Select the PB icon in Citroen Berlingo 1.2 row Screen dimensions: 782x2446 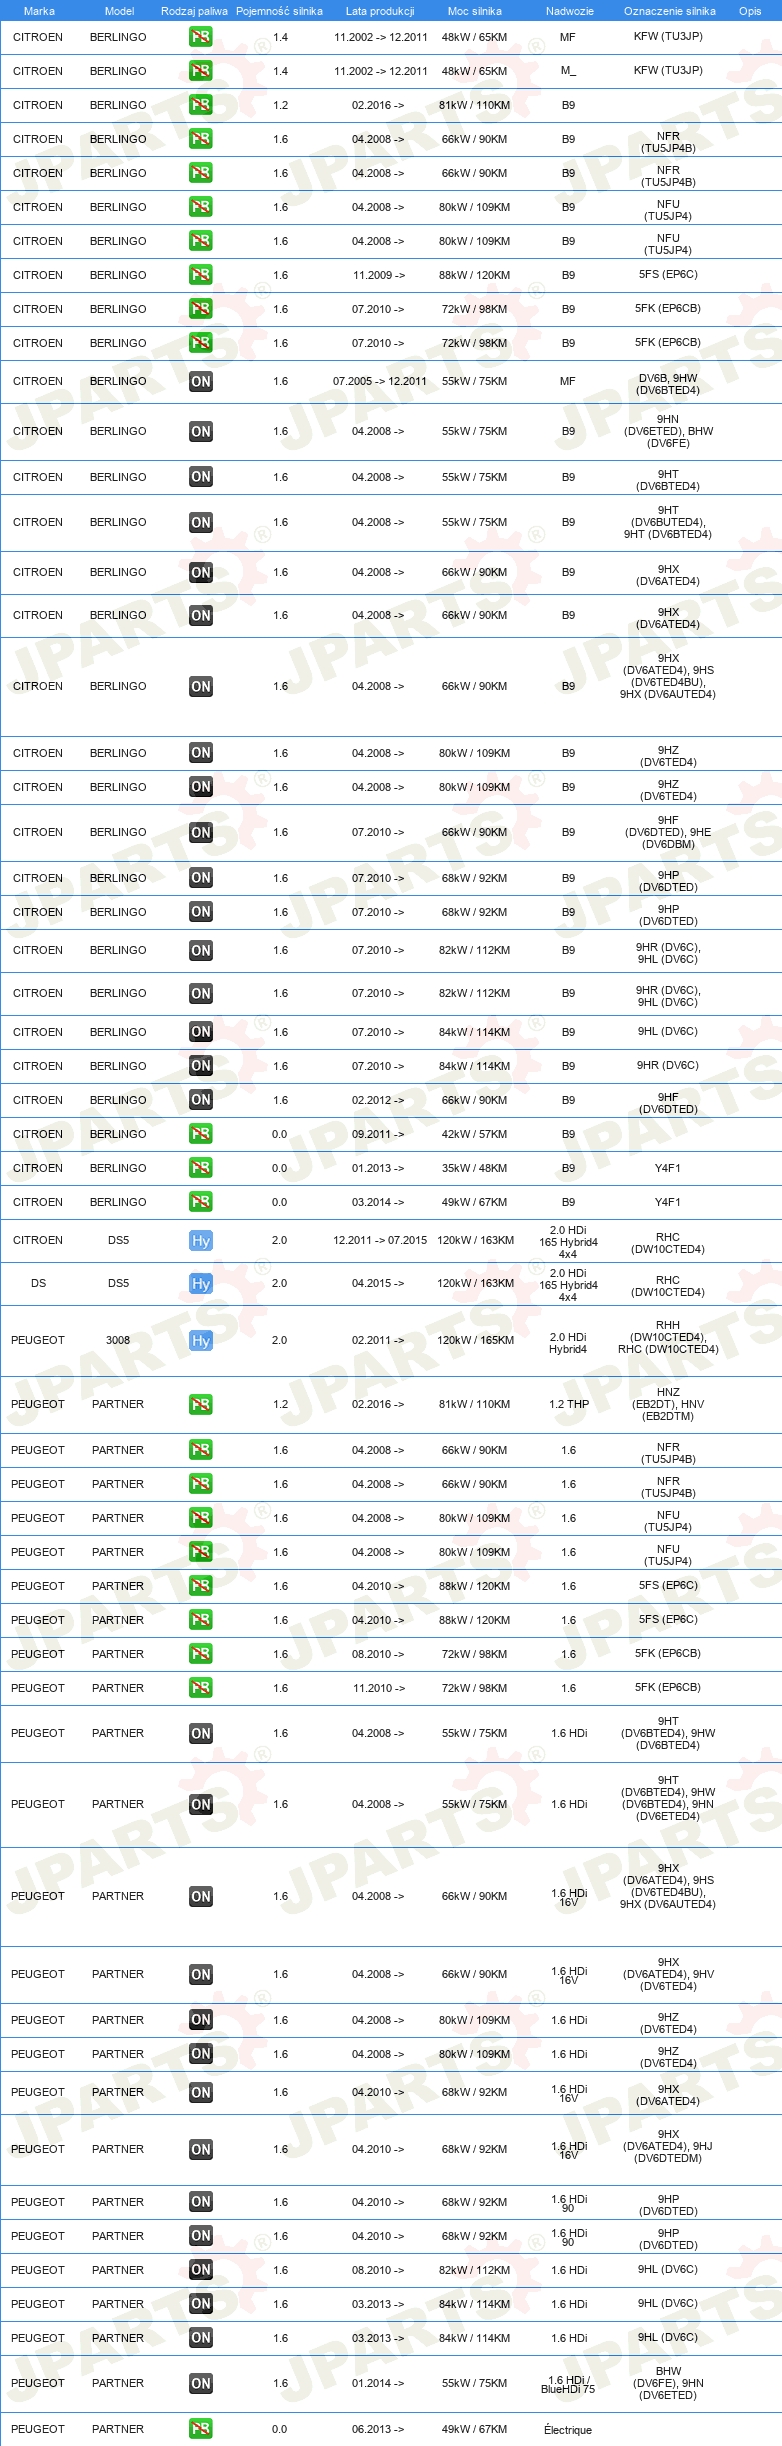coord(200,105)
